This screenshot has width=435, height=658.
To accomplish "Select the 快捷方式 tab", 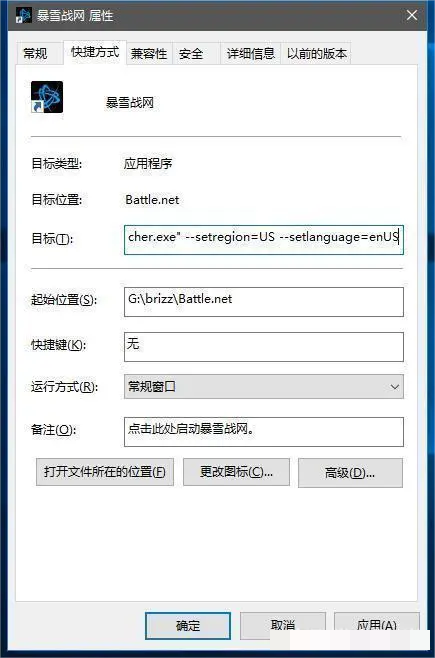I will point(95,52).
